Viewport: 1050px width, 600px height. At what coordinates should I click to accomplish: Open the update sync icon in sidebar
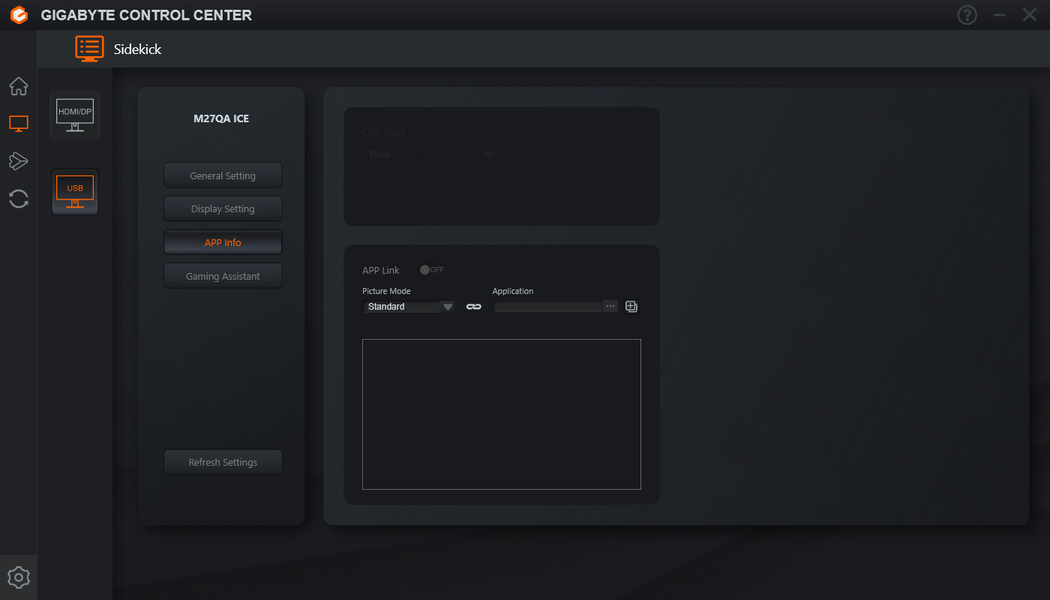[x=19, y=199]
